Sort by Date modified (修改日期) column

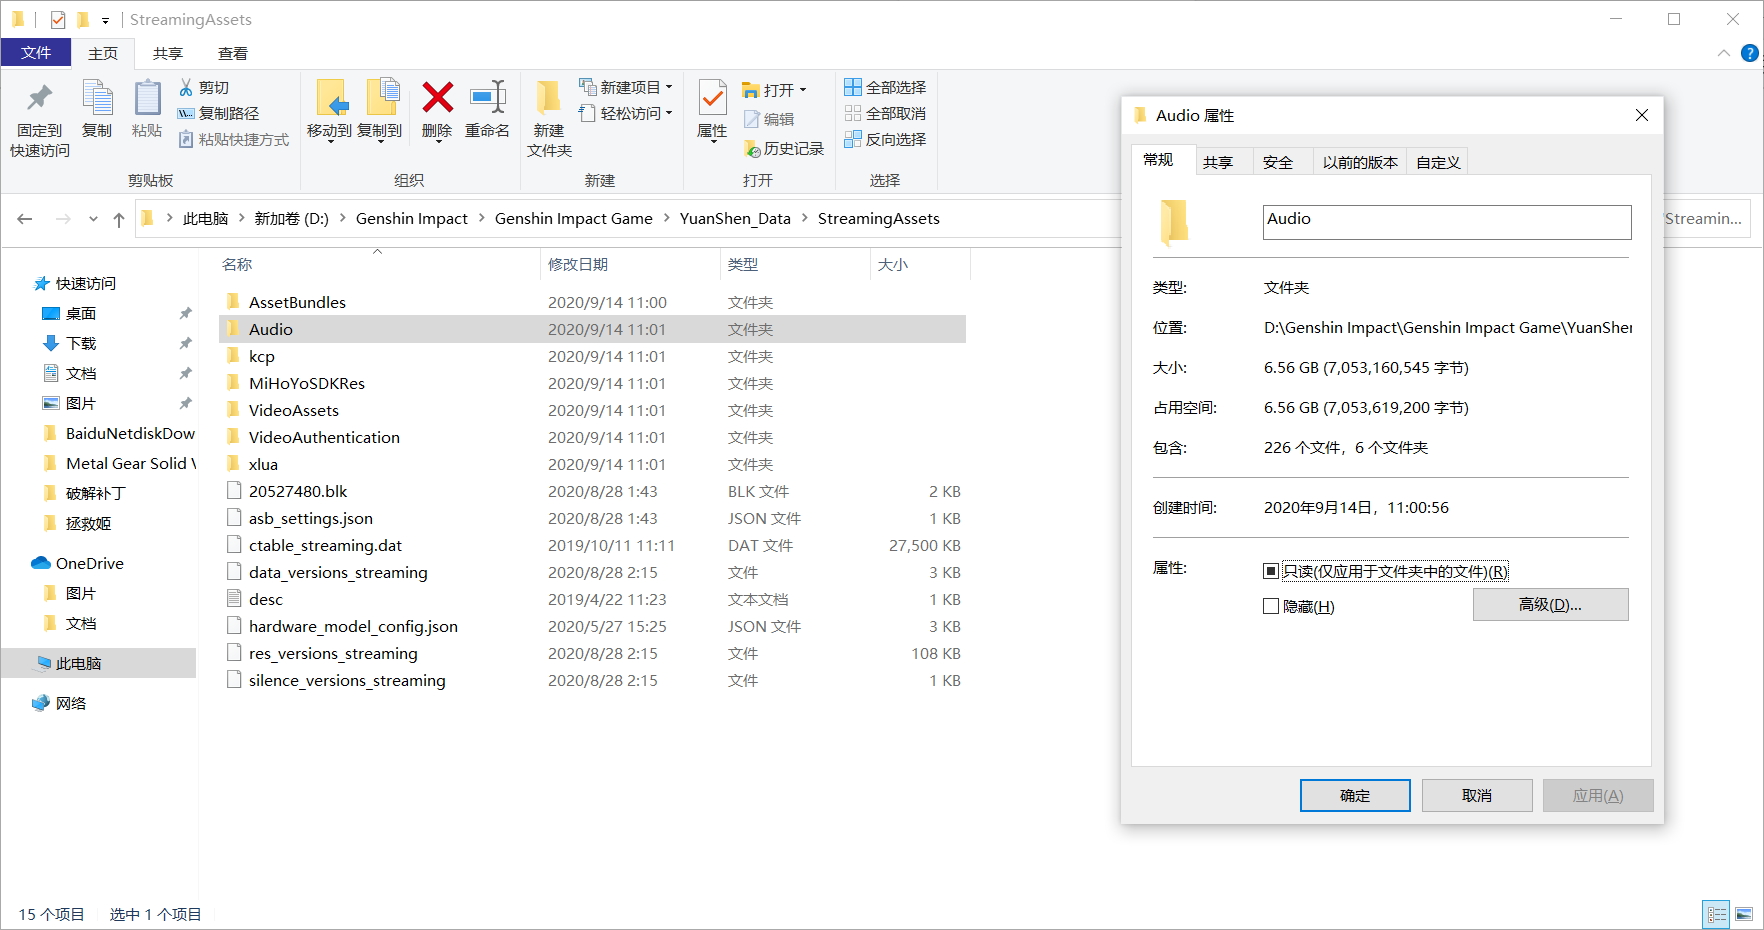pos(578,265)
